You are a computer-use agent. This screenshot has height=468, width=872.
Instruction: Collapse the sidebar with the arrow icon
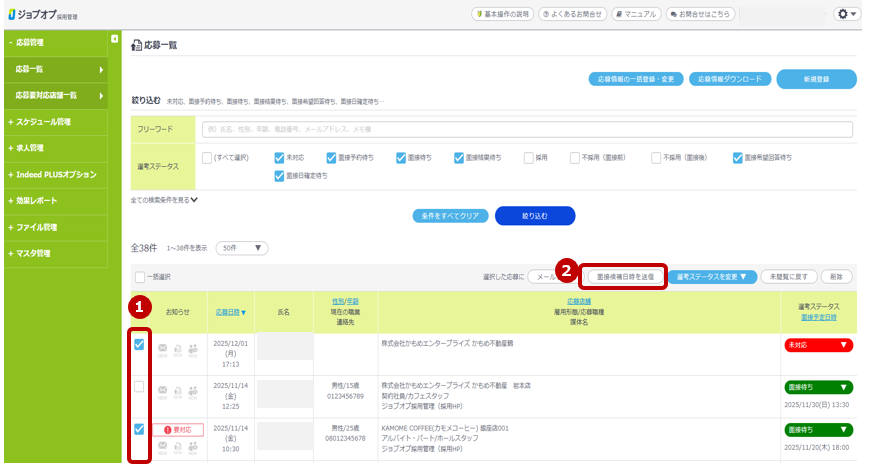pyautogui.click(x=114, y=39)
